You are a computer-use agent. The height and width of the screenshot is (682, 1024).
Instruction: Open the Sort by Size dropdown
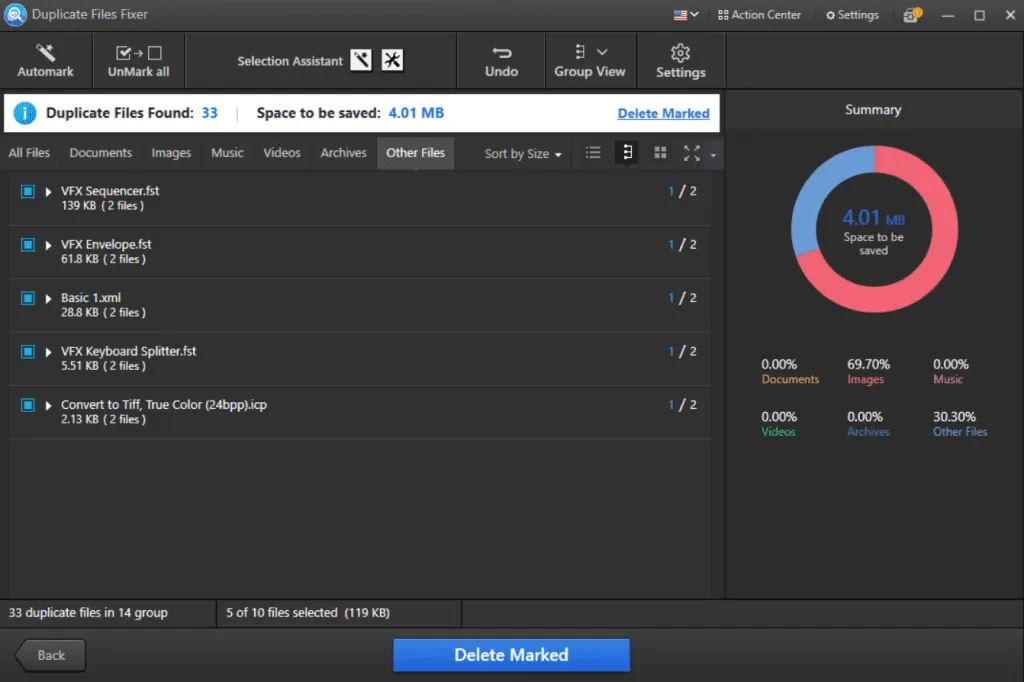523,154
